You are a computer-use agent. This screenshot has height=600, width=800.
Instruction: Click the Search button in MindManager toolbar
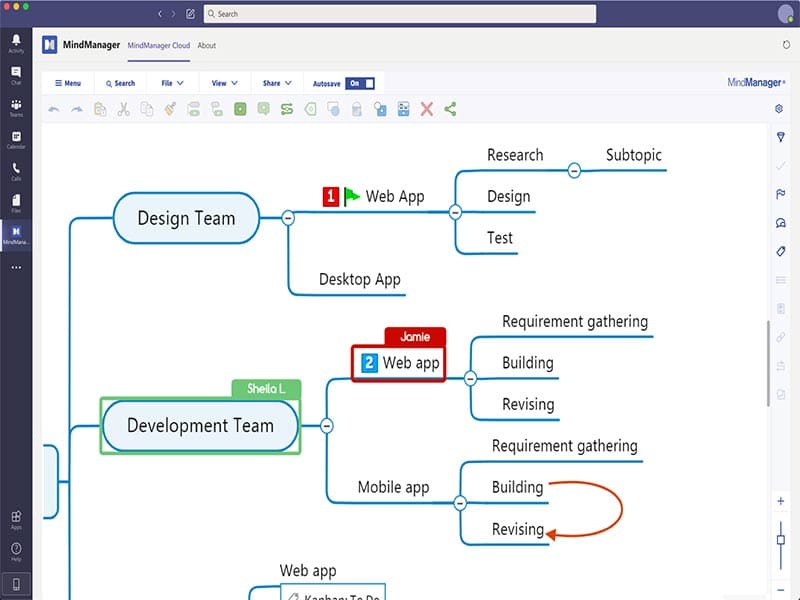[x=120, y=83]
